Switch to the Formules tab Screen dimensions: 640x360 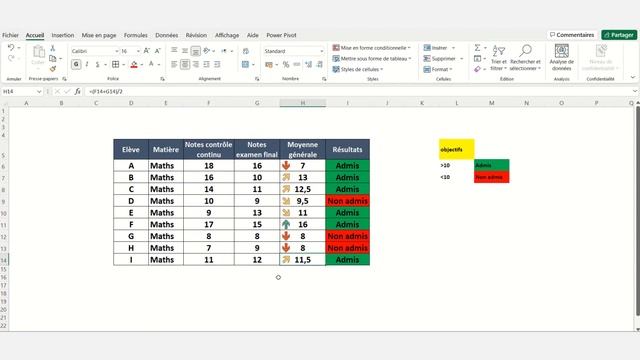click(x=136, y=35)
